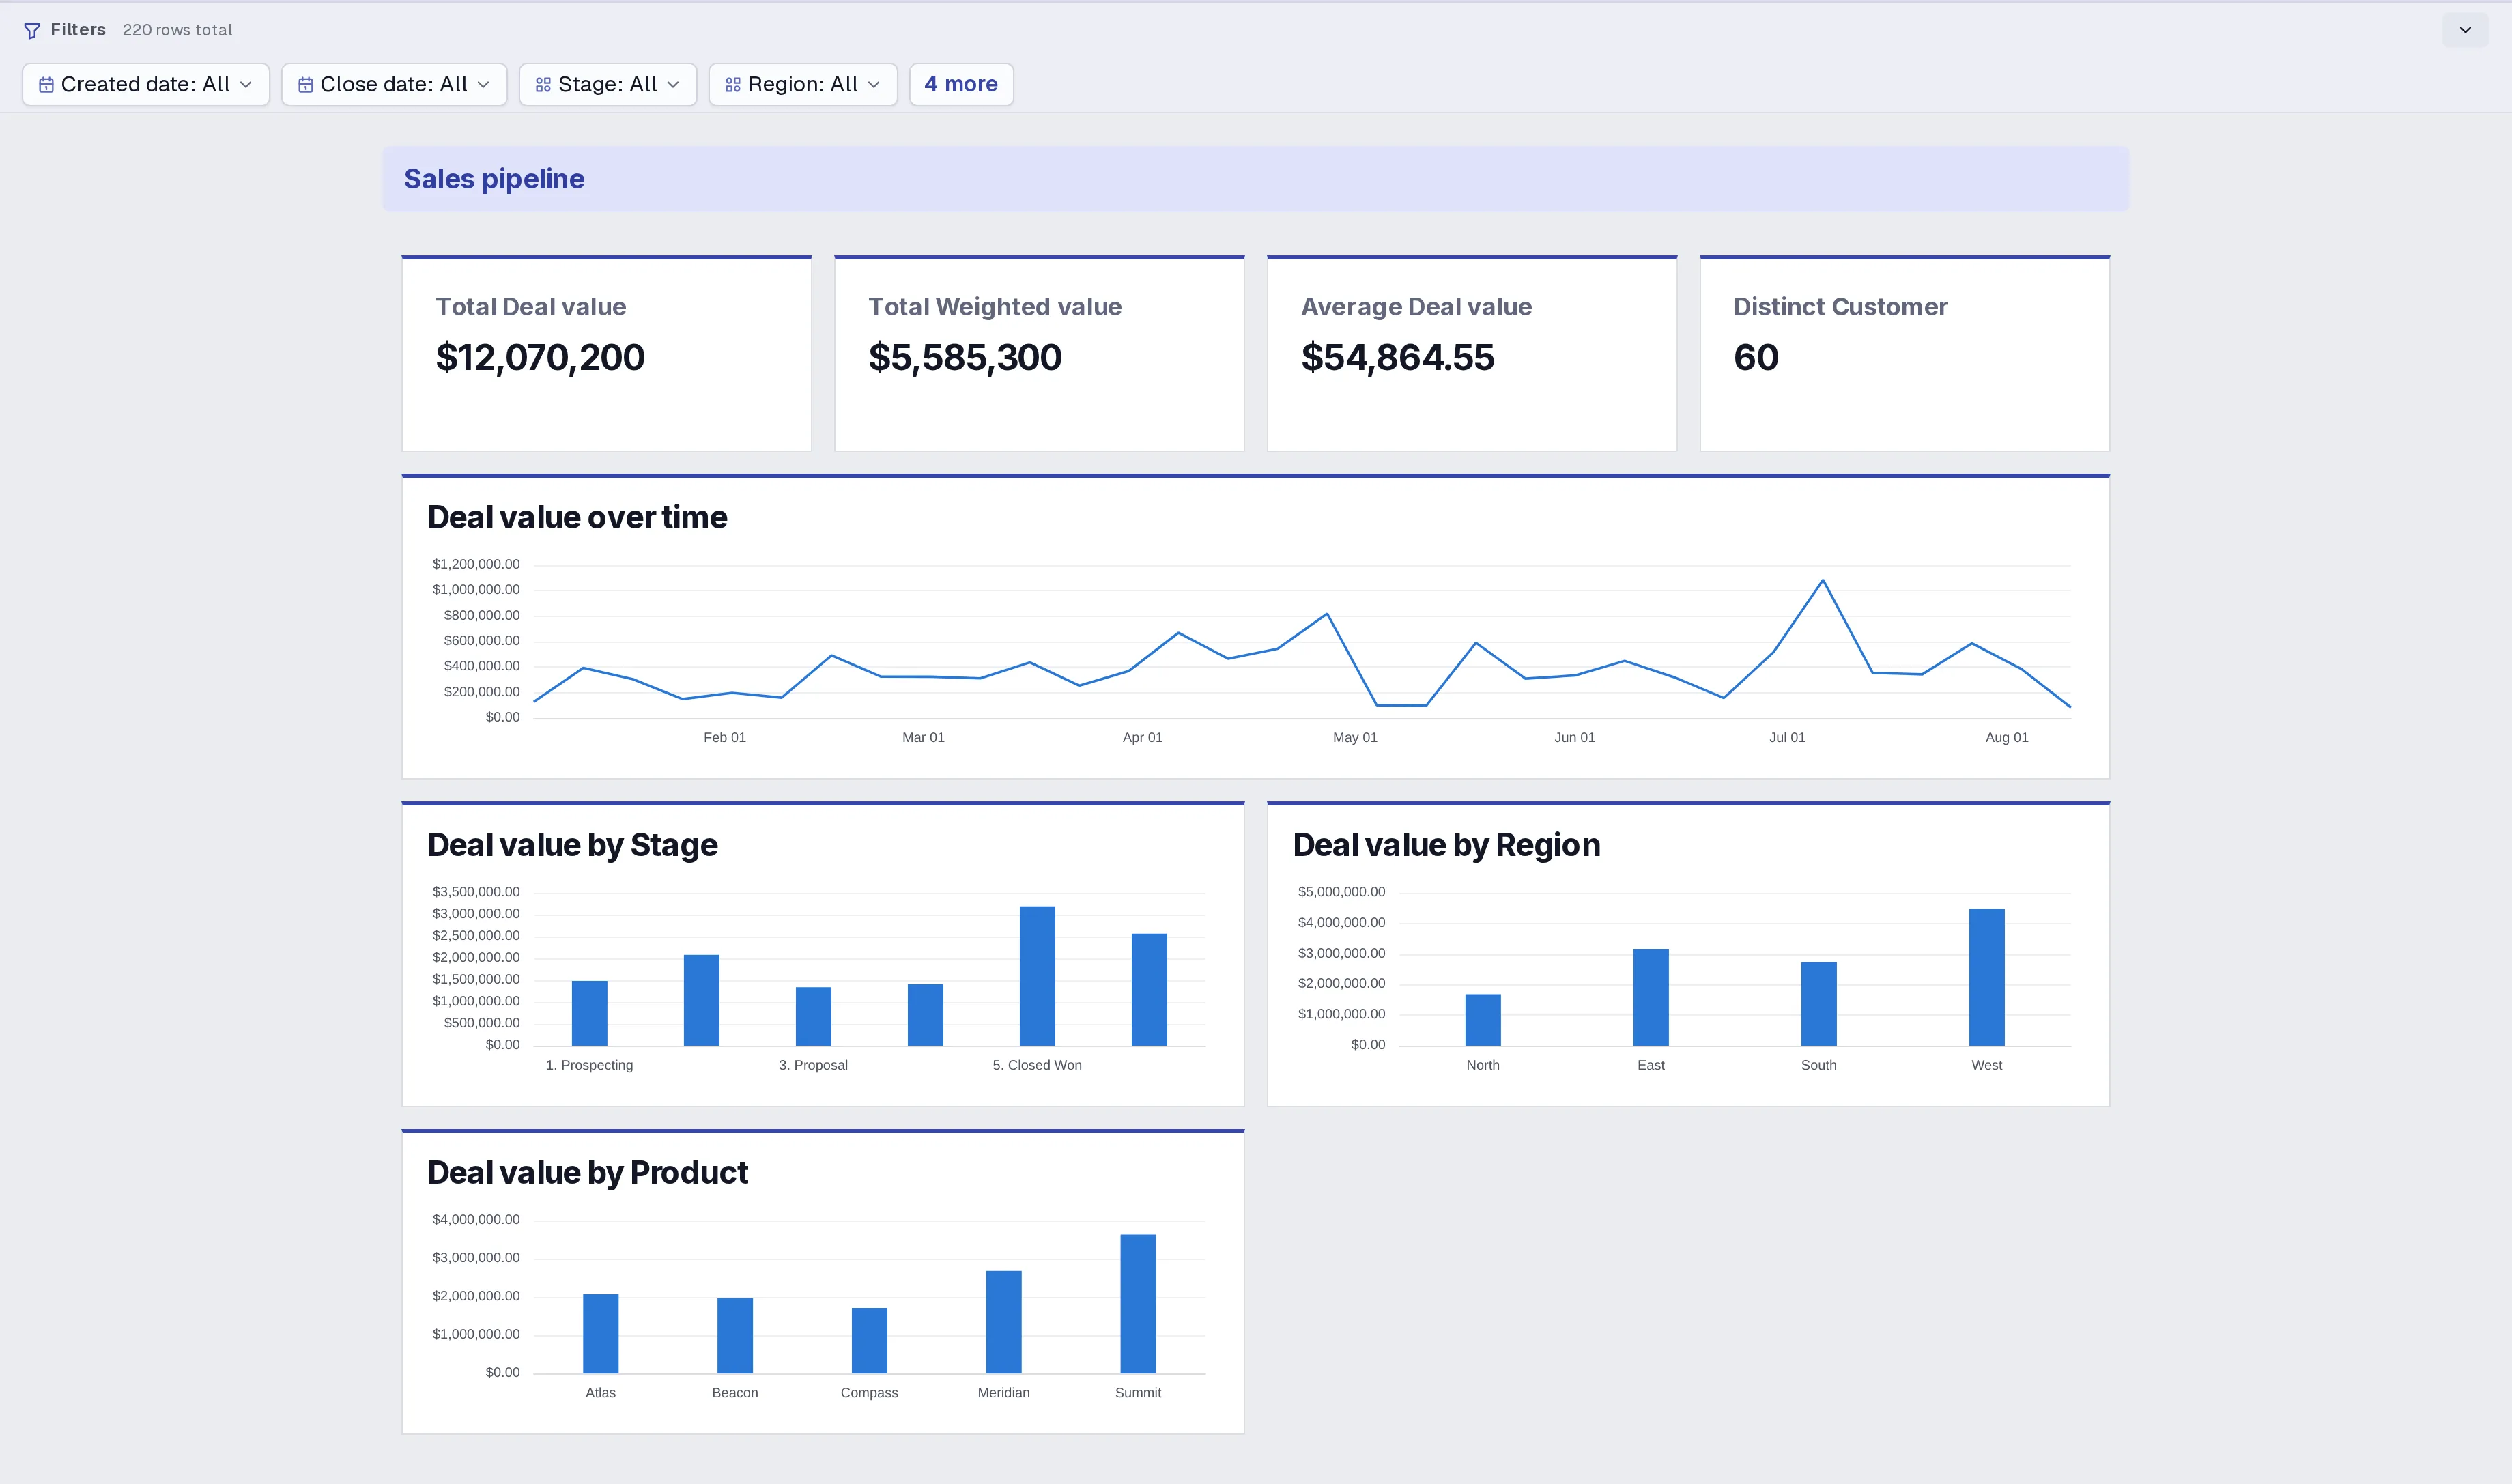This screenshot has height=1484, width=2512.
Task: Click the $3,500,000.00 y-axis label
Action: pyautogui.click(x=476, y=892)
